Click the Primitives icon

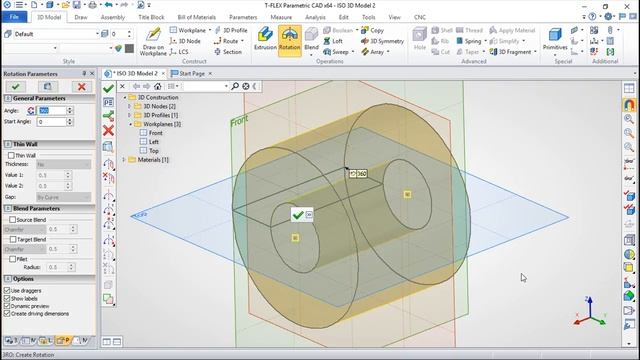555,39
